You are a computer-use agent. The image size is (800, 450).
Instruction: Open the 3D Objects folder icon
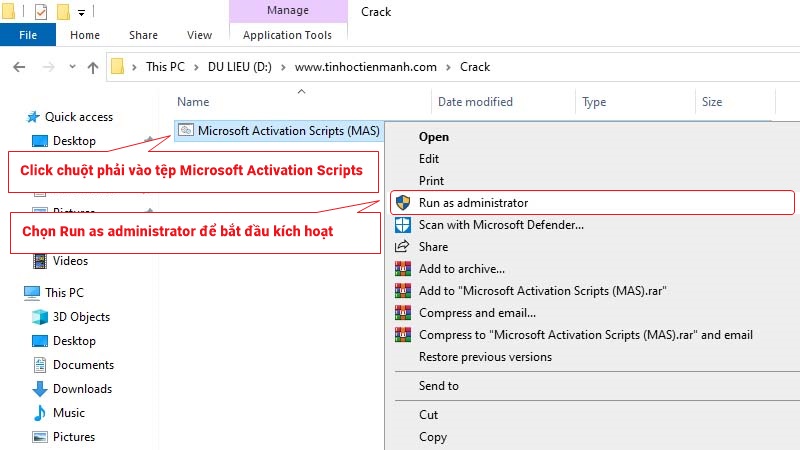point(40,317)
